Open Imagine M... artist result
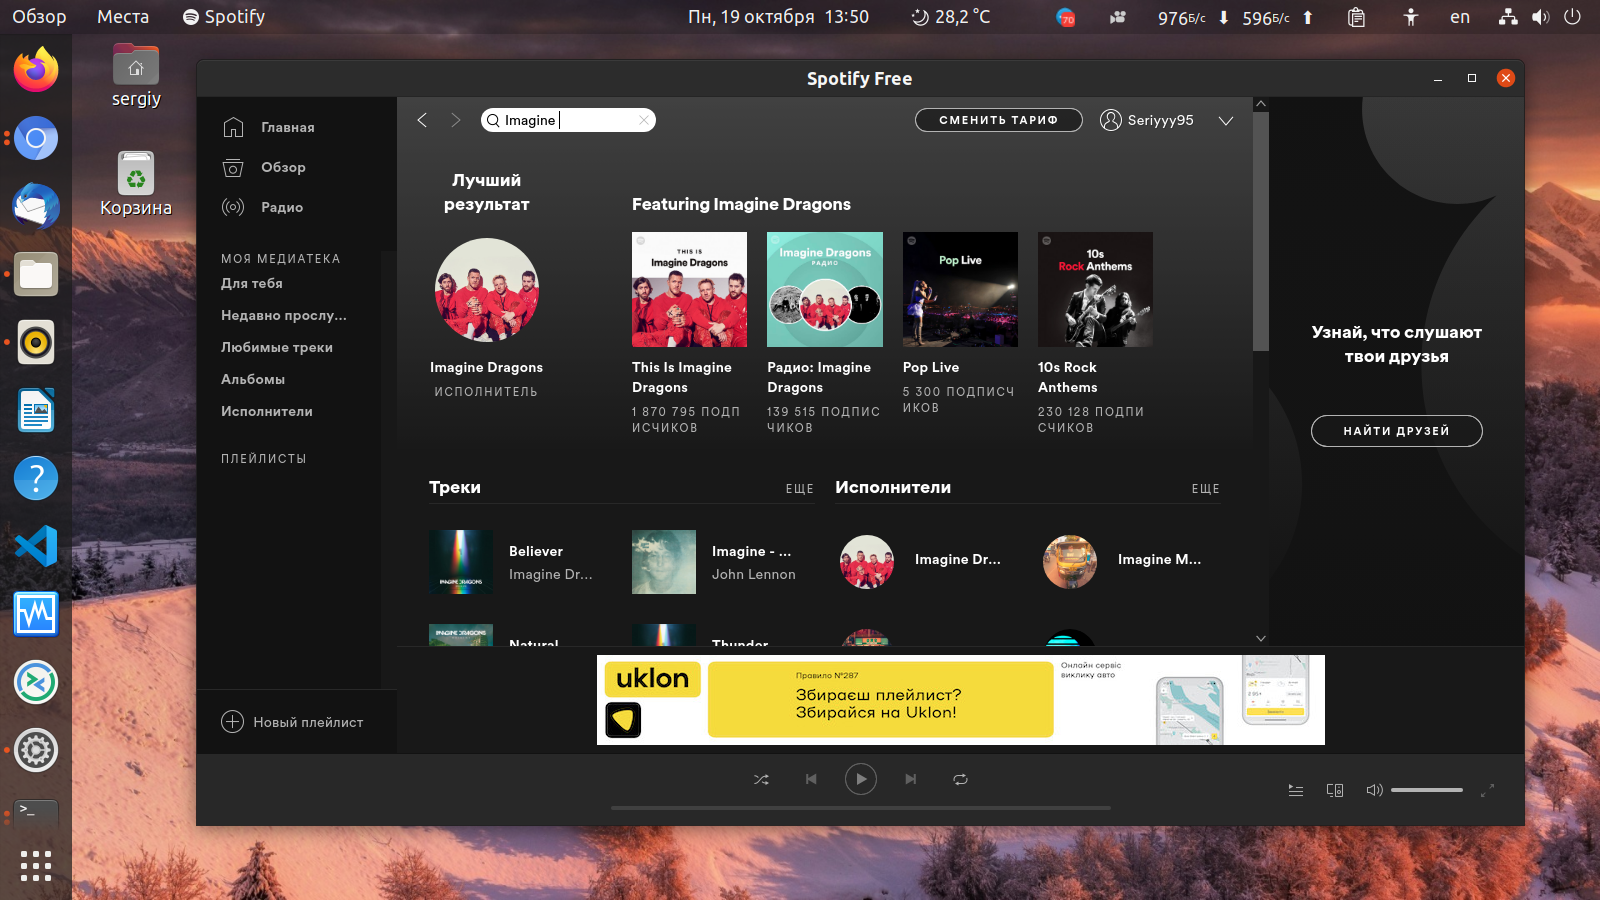This screenshot has height=900, width=1600. point(1160,559)
